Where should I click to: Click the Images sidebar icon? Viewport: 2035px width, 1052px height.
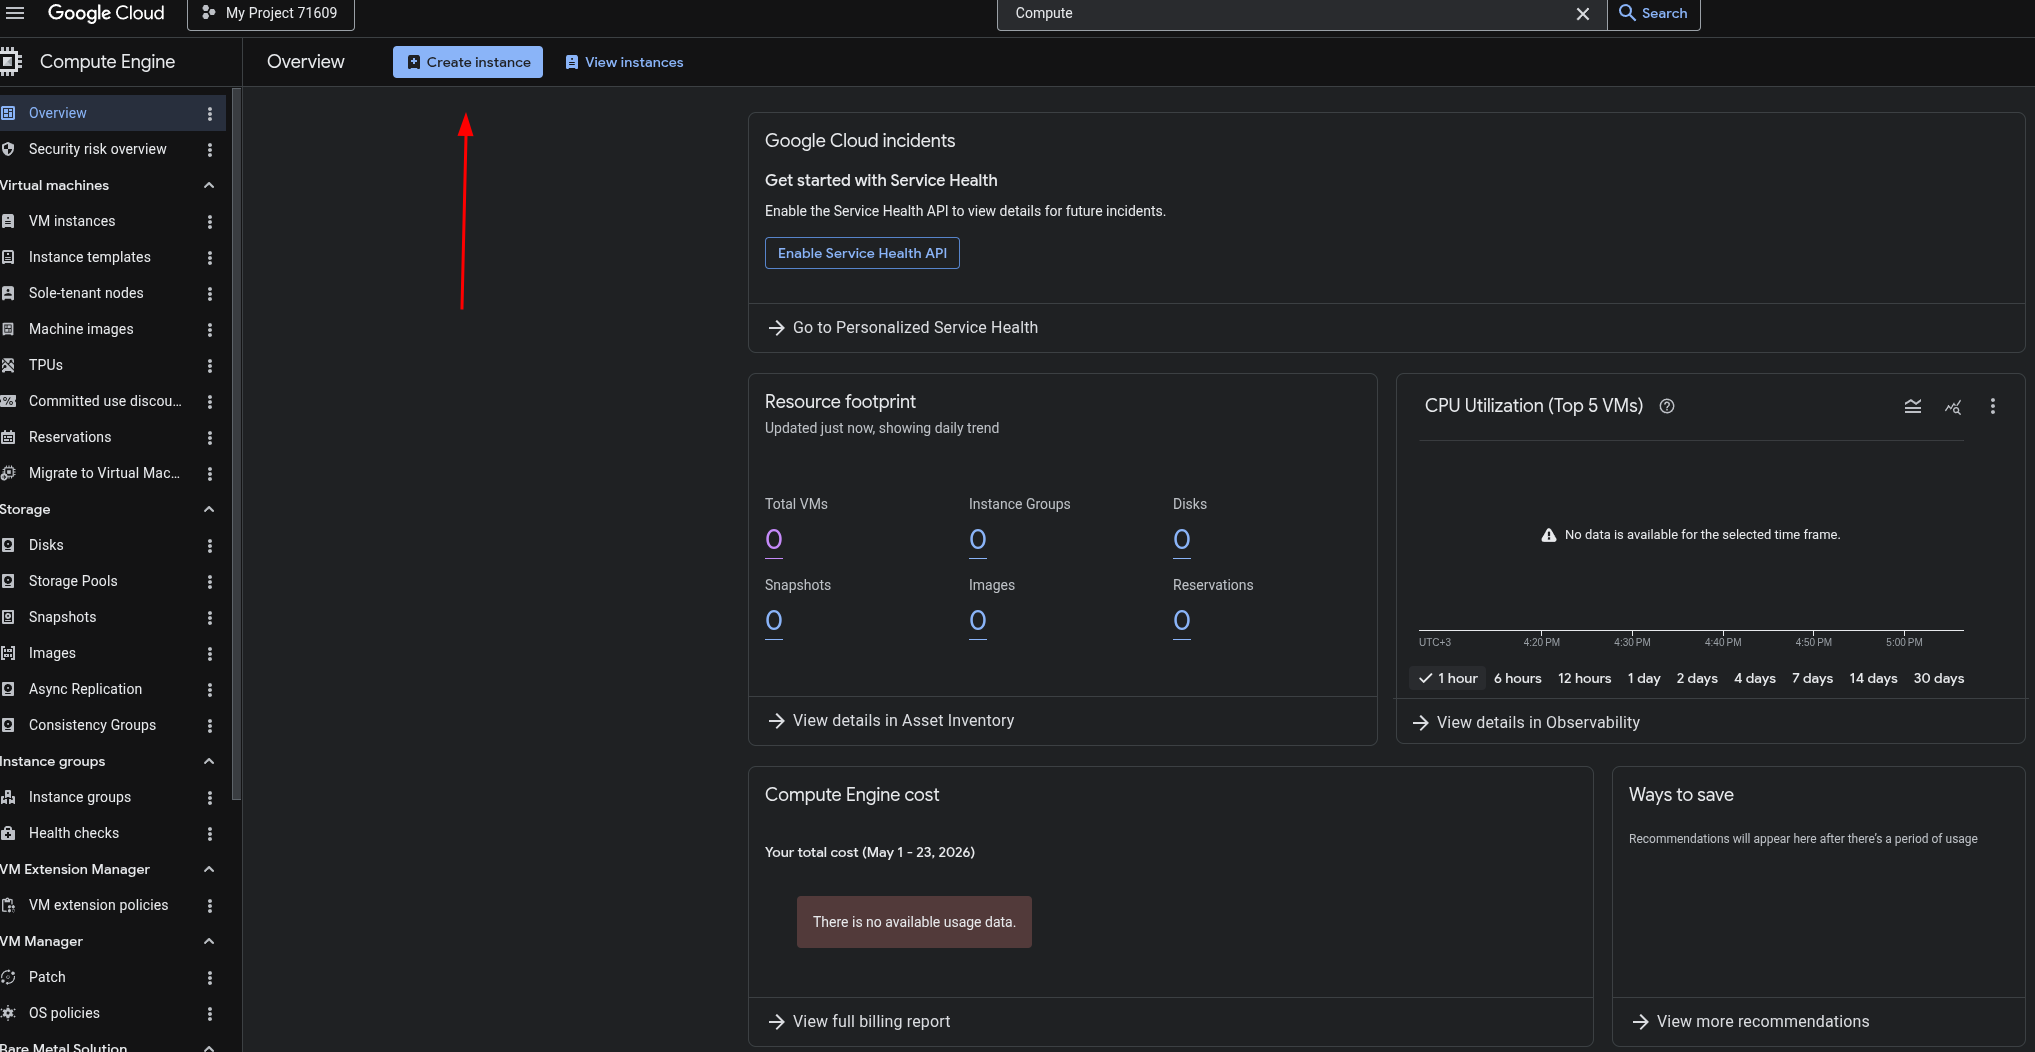click(x=8, y=653)
